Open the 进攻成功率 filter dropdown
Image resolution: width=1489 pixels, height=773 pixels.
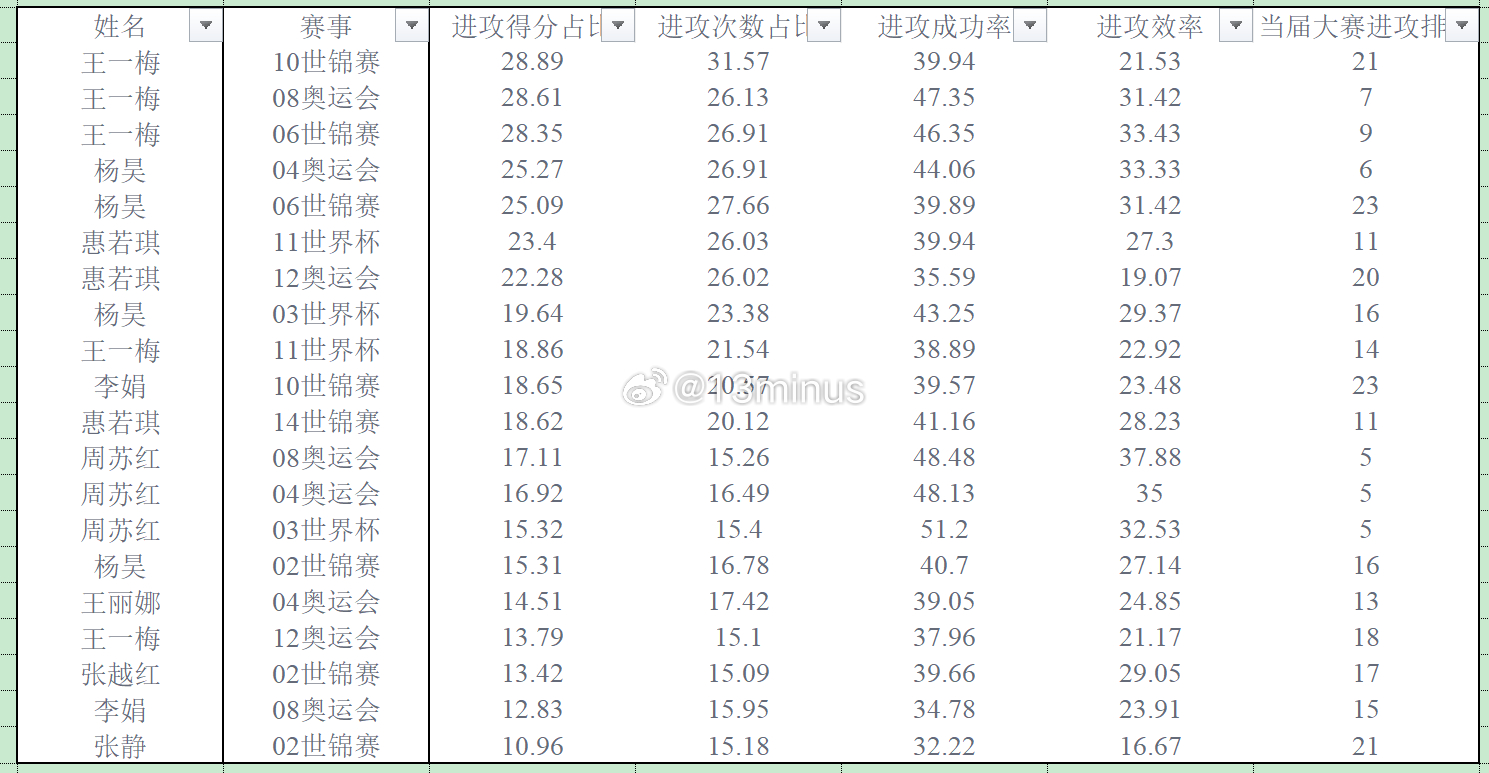point(1030,27)
